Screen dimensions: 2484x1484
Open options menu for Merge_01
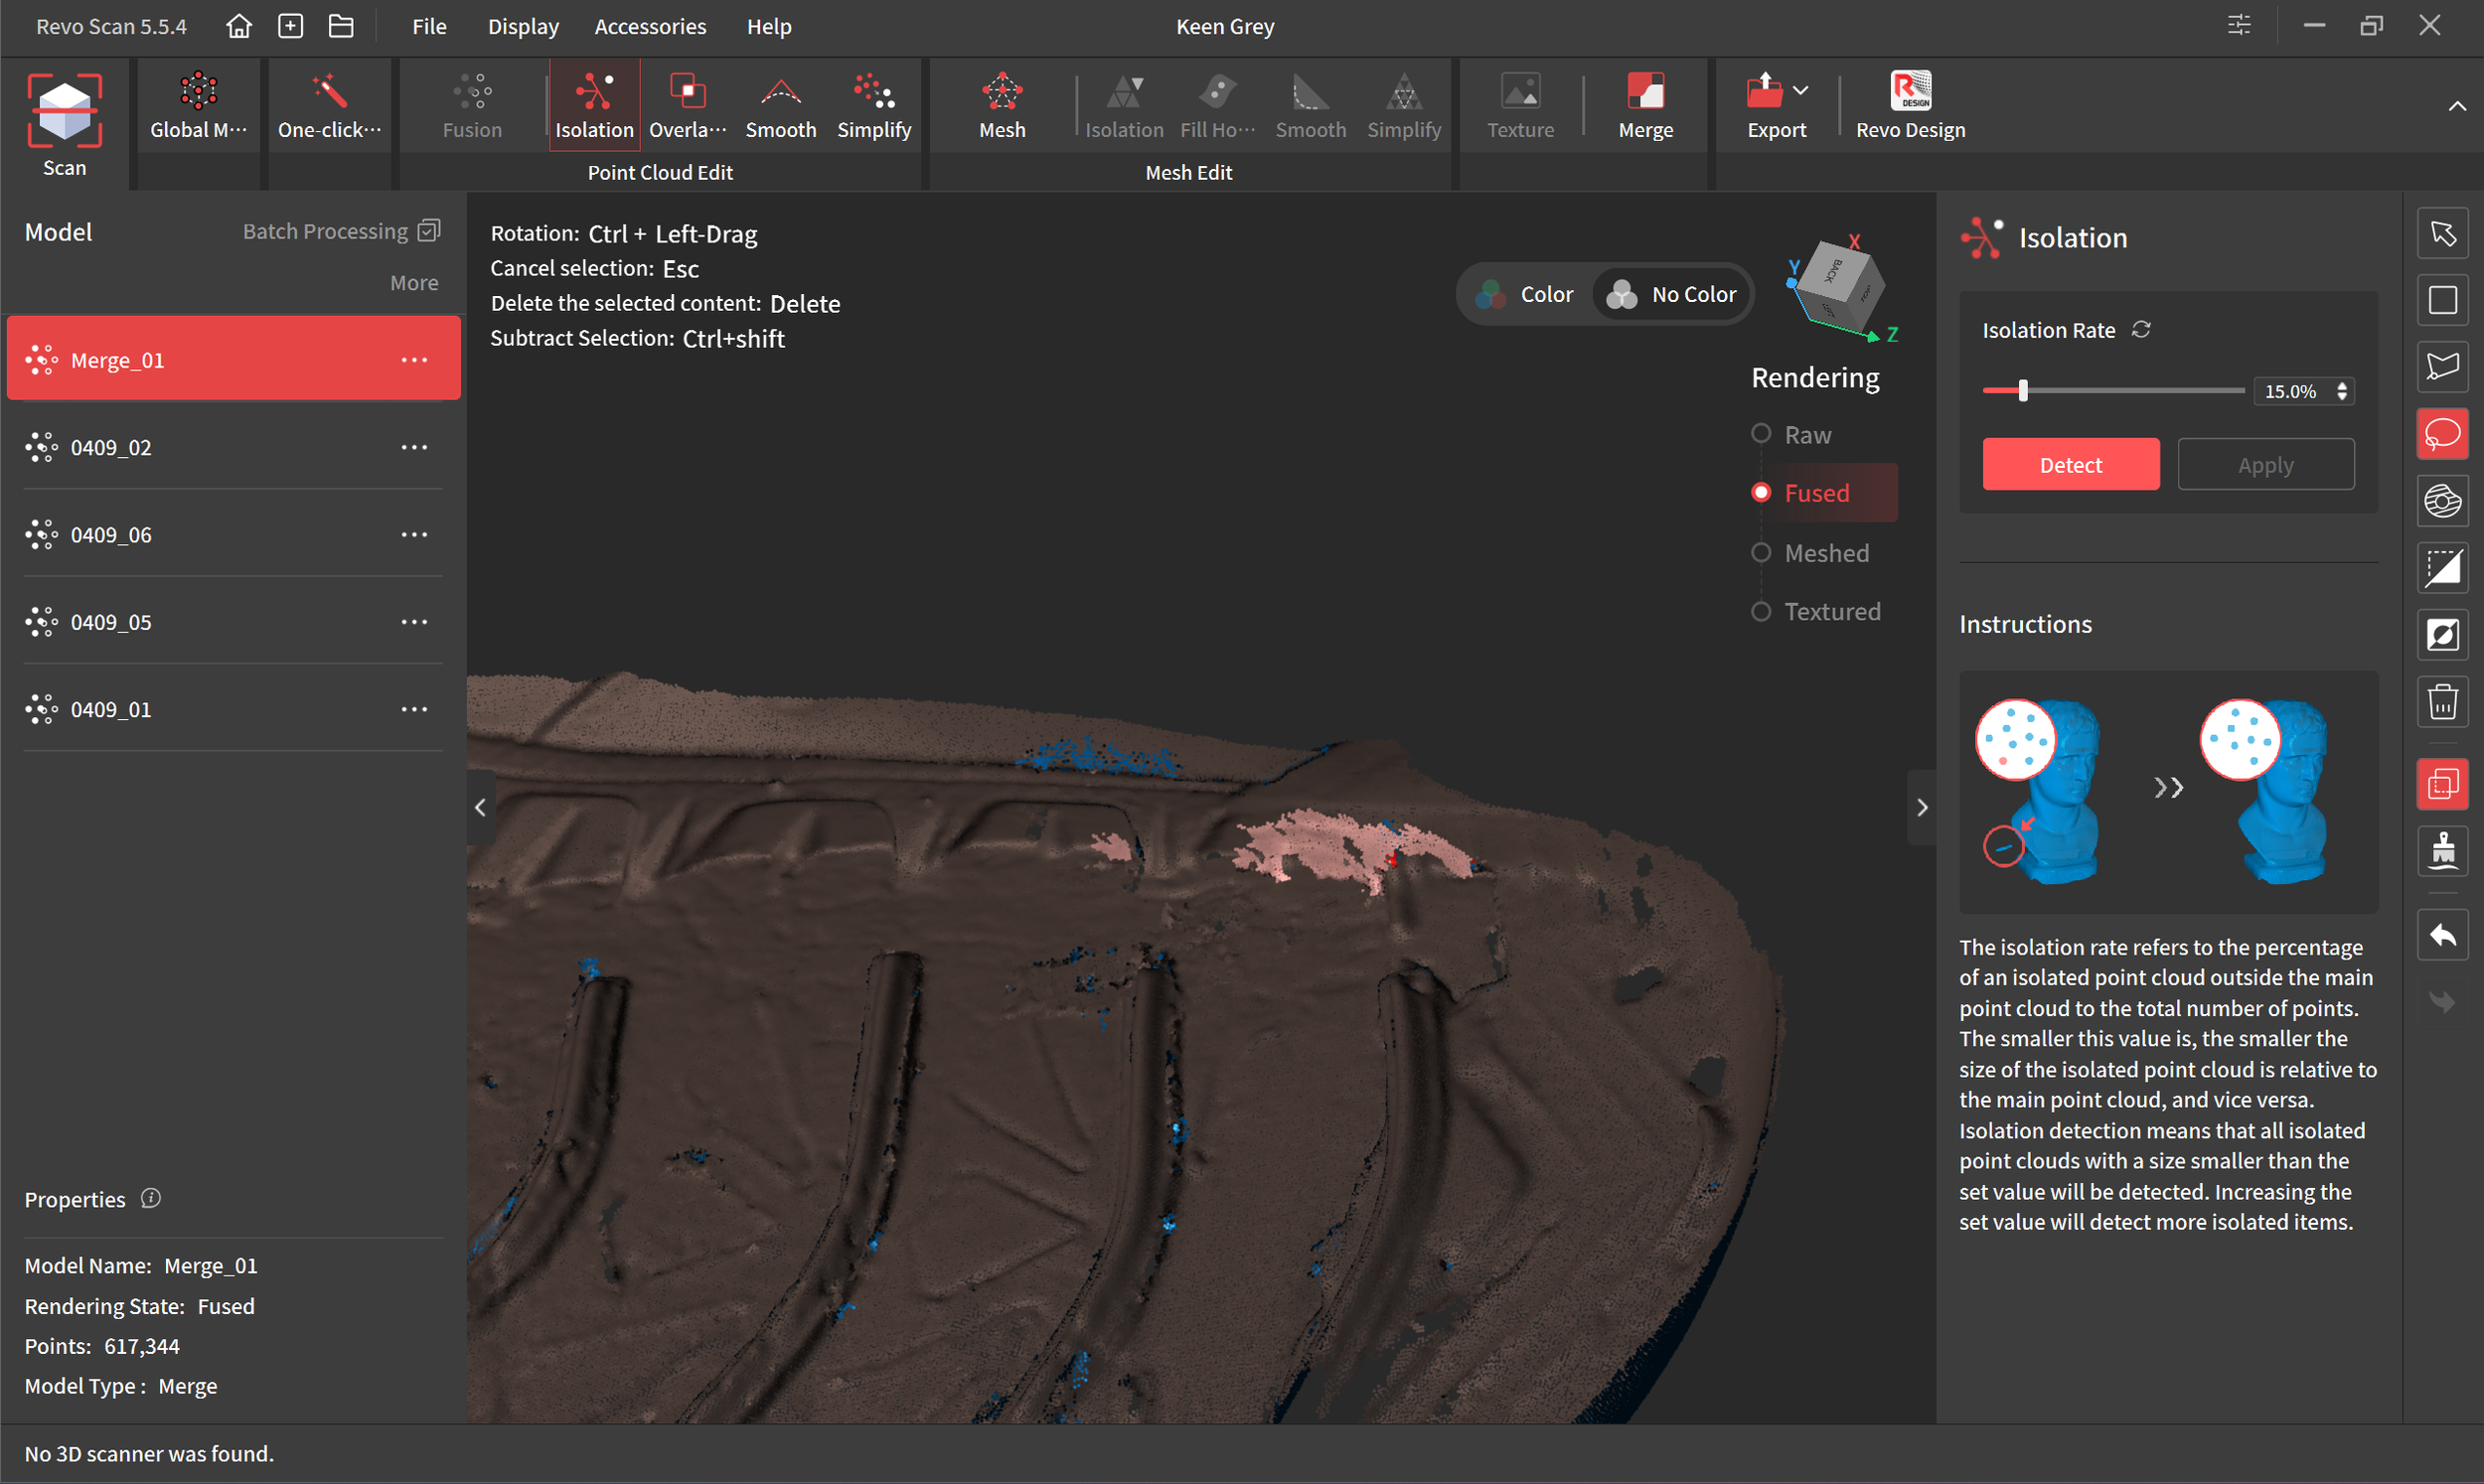pyautogui.click(x=414, y=360)
